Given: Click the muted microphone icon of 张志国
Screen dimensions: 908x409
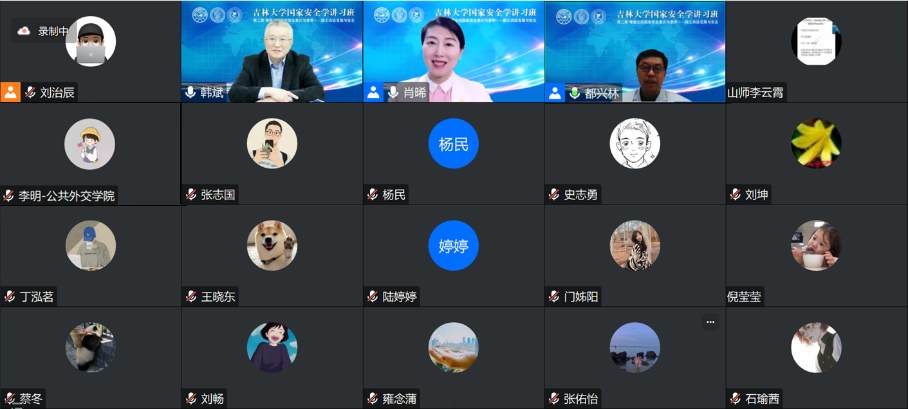Looking at the screenshot, I should click(191, 195).
